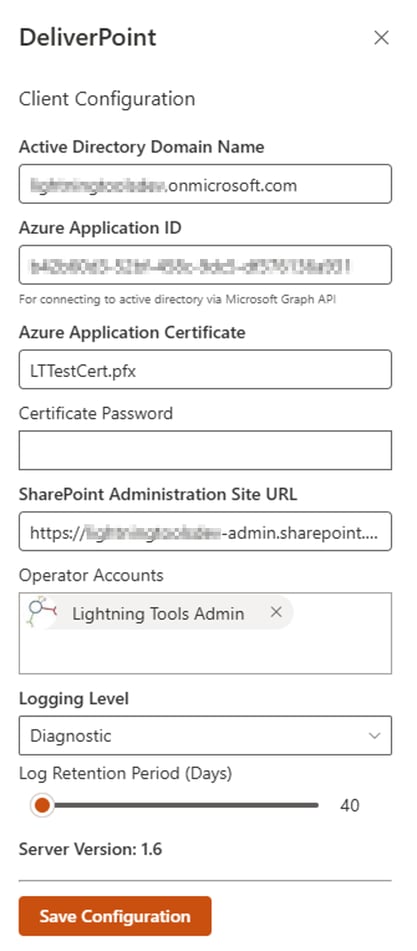This screenshot has width=417, height=951.
Task: Remove Lightning Tools Admin operator account
Action: tap(276, 613)
